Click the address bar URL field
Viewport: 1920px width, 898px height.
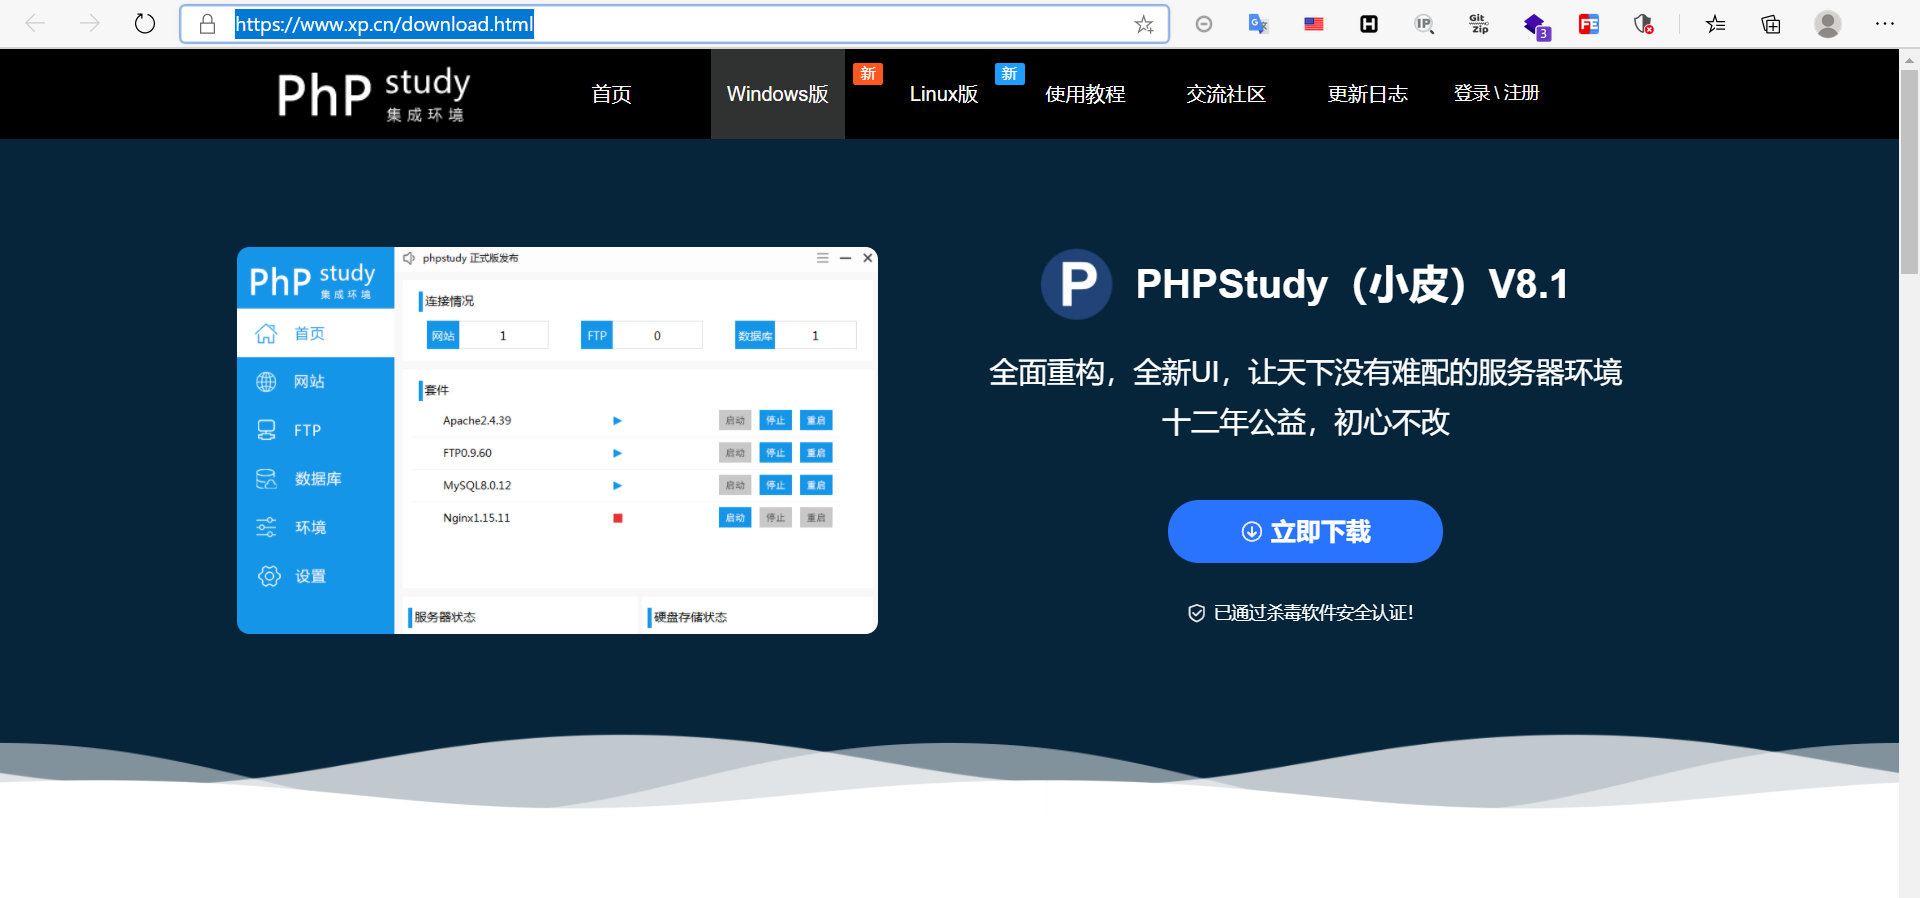pyautogui.click(x=674, y=24)
